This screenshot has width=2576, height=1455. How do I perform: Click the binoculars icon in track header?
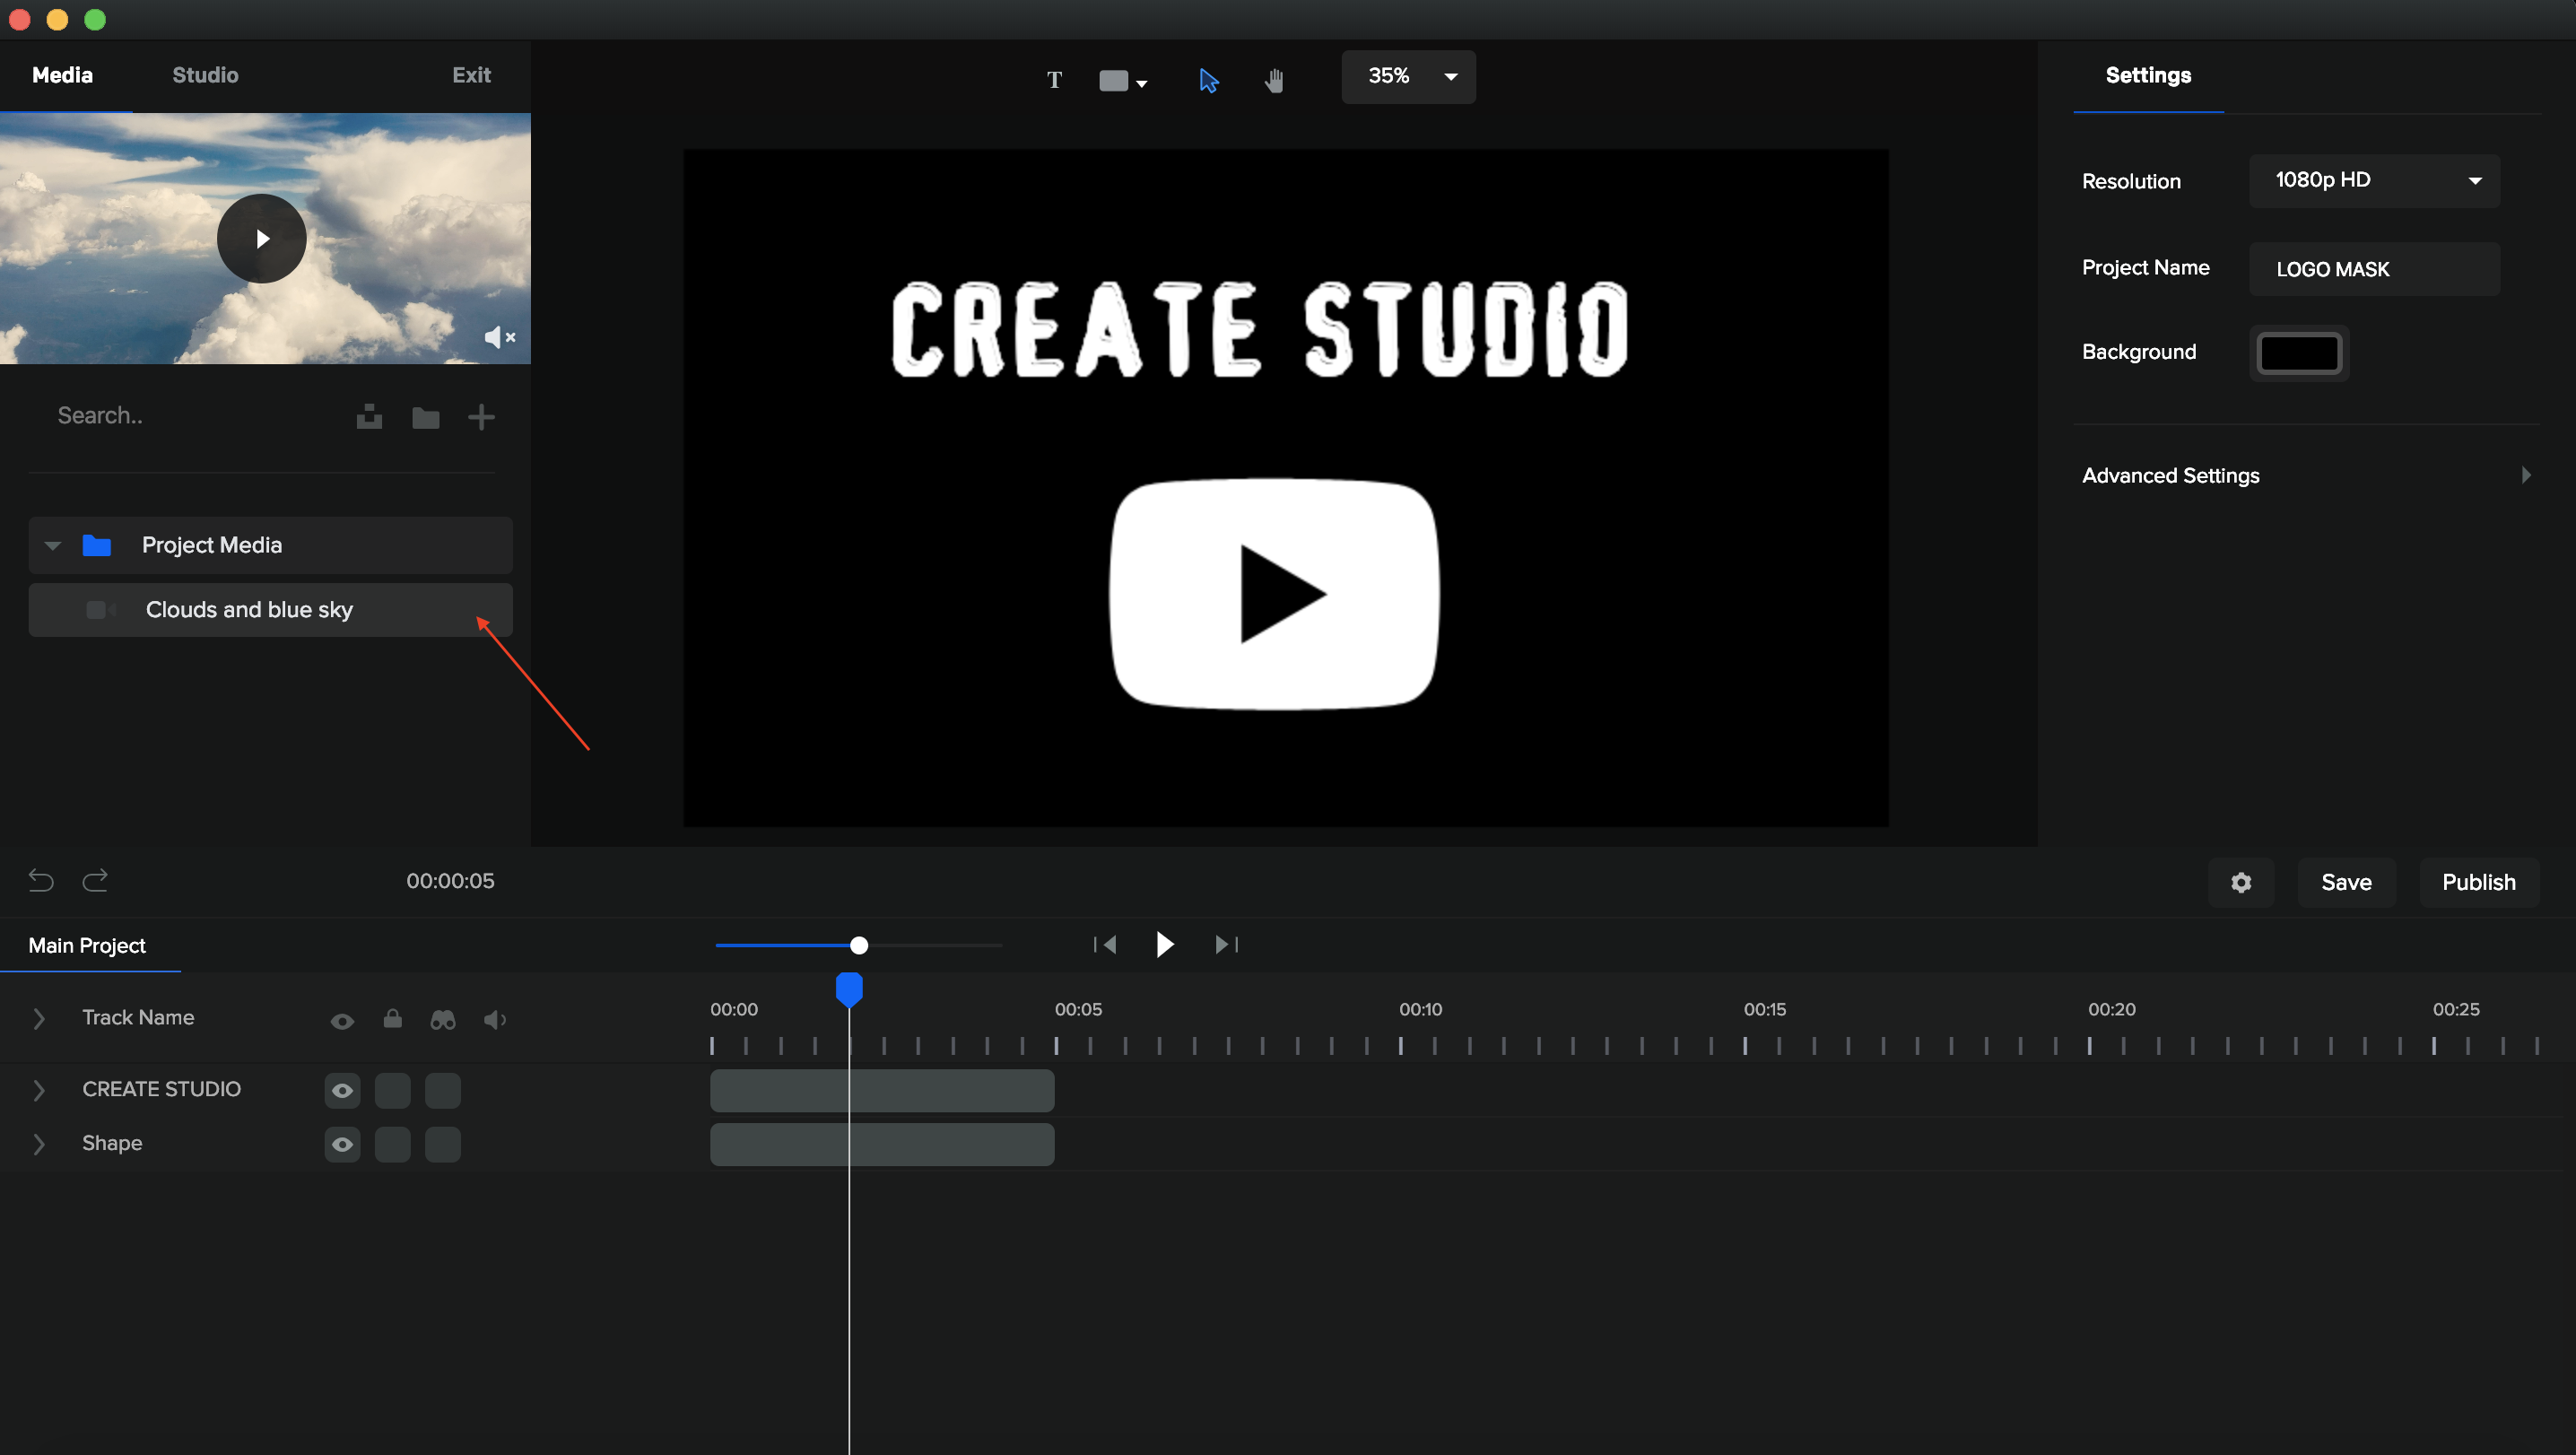443,1020
